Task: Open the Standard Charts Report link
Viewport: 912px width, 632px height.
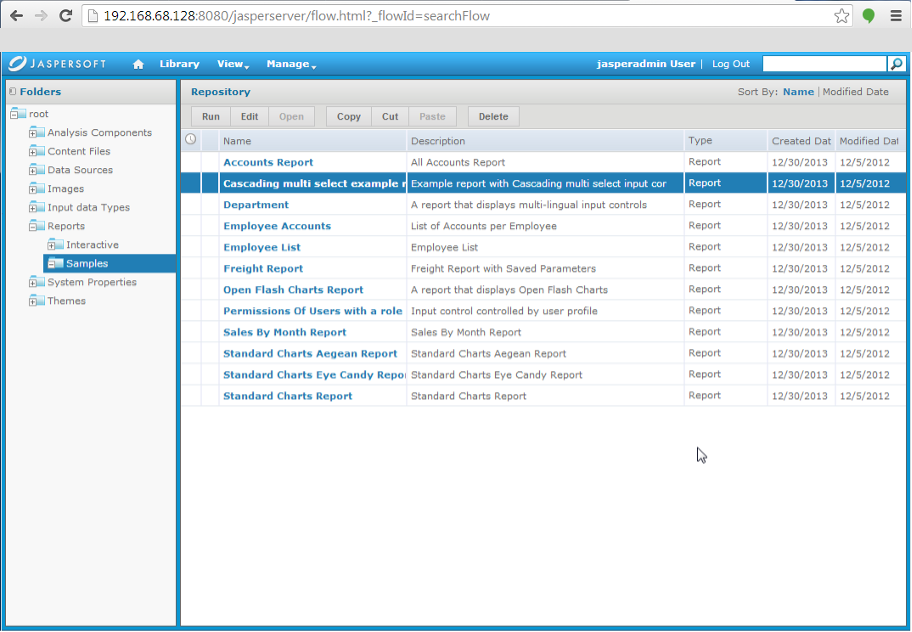Action: (287, 396)
